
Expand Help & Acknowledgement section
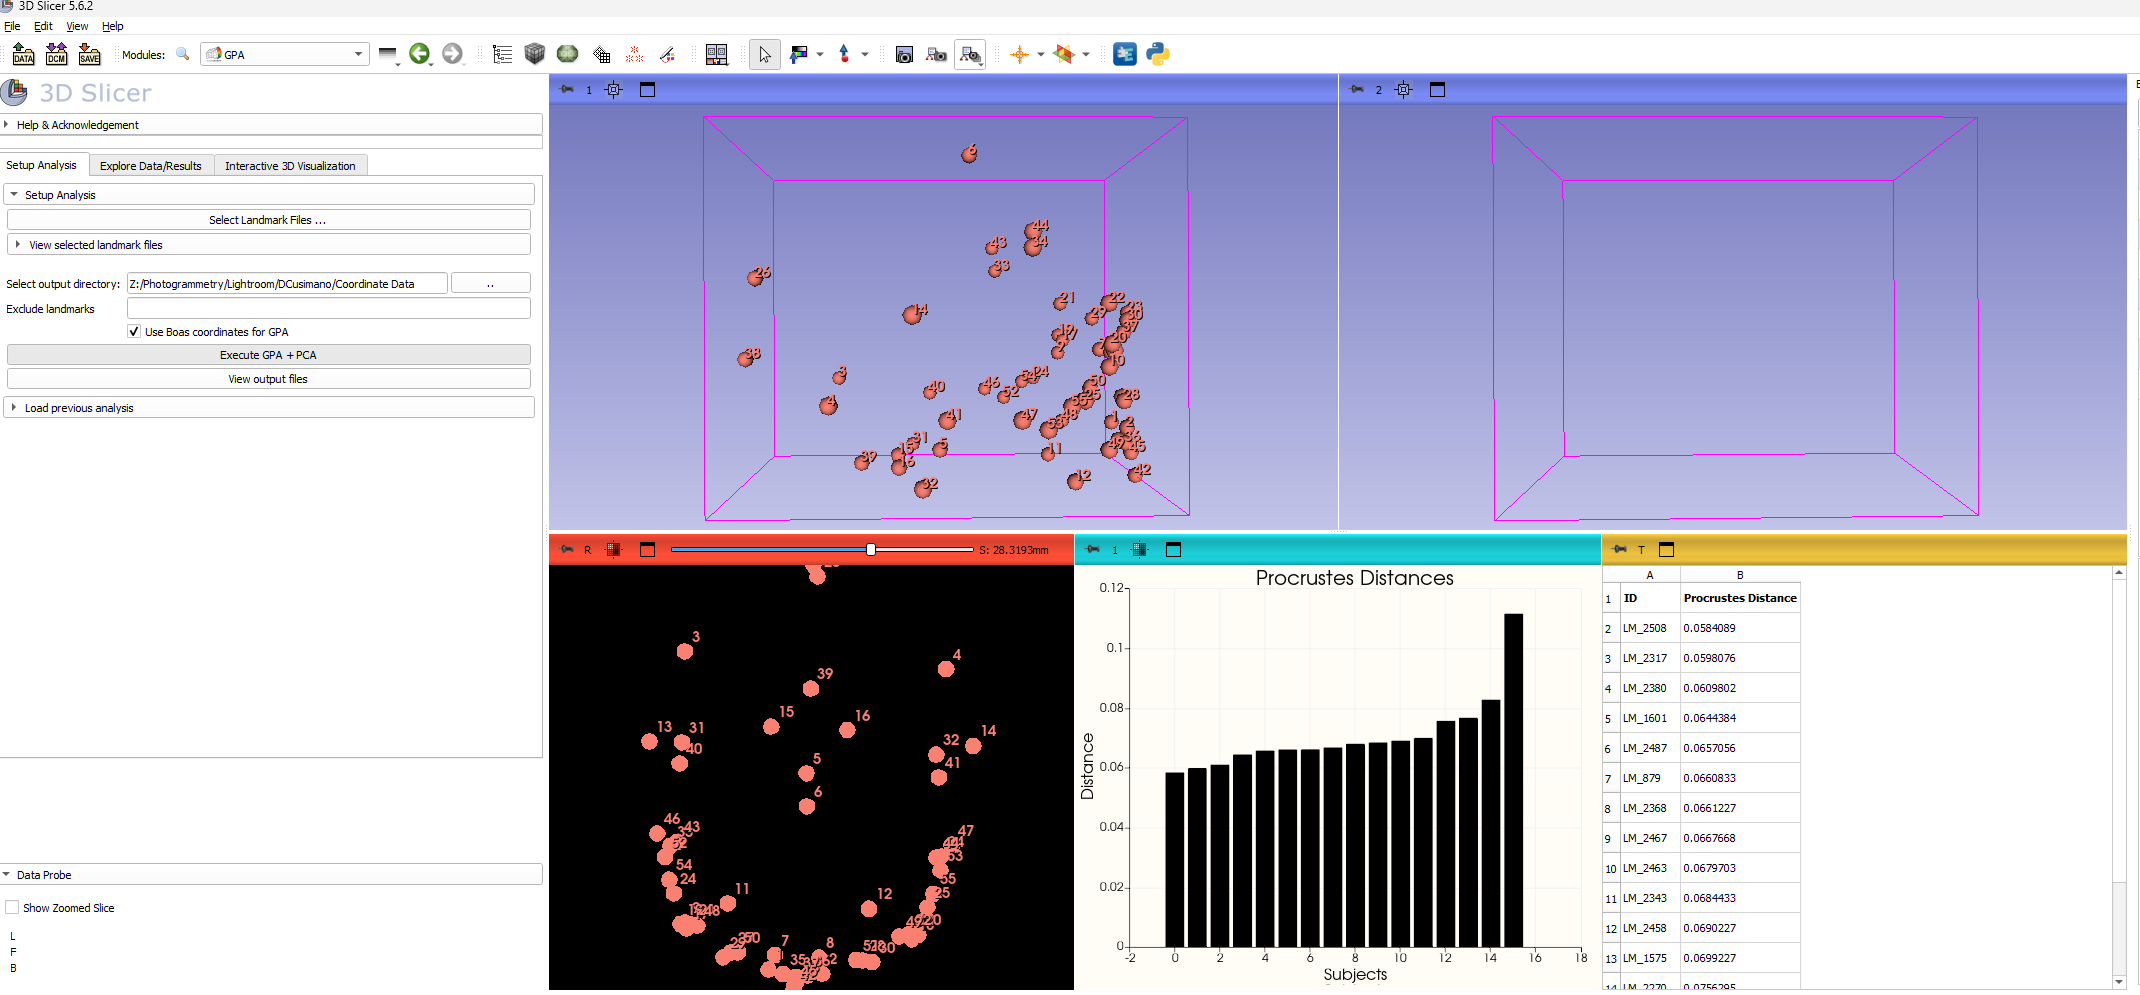point(77,125)
